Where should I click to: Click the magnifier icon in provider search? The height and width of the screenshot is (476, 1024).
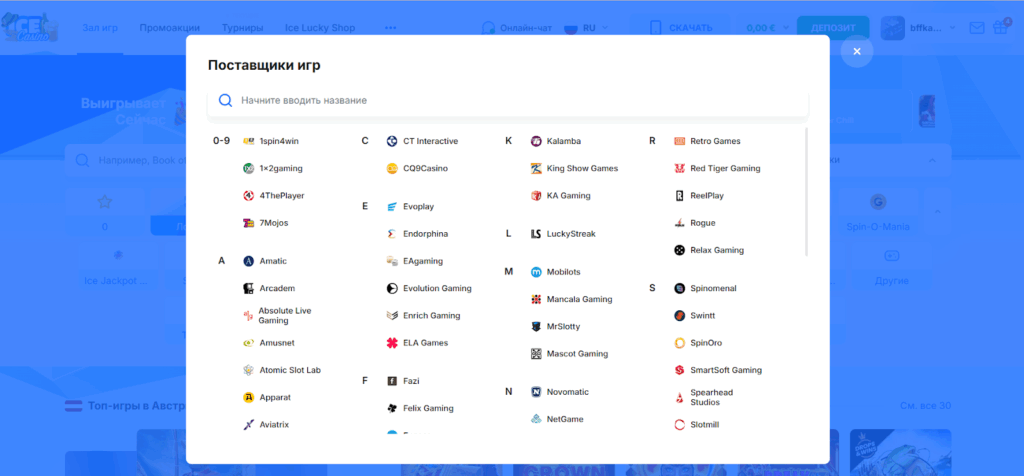225,100
